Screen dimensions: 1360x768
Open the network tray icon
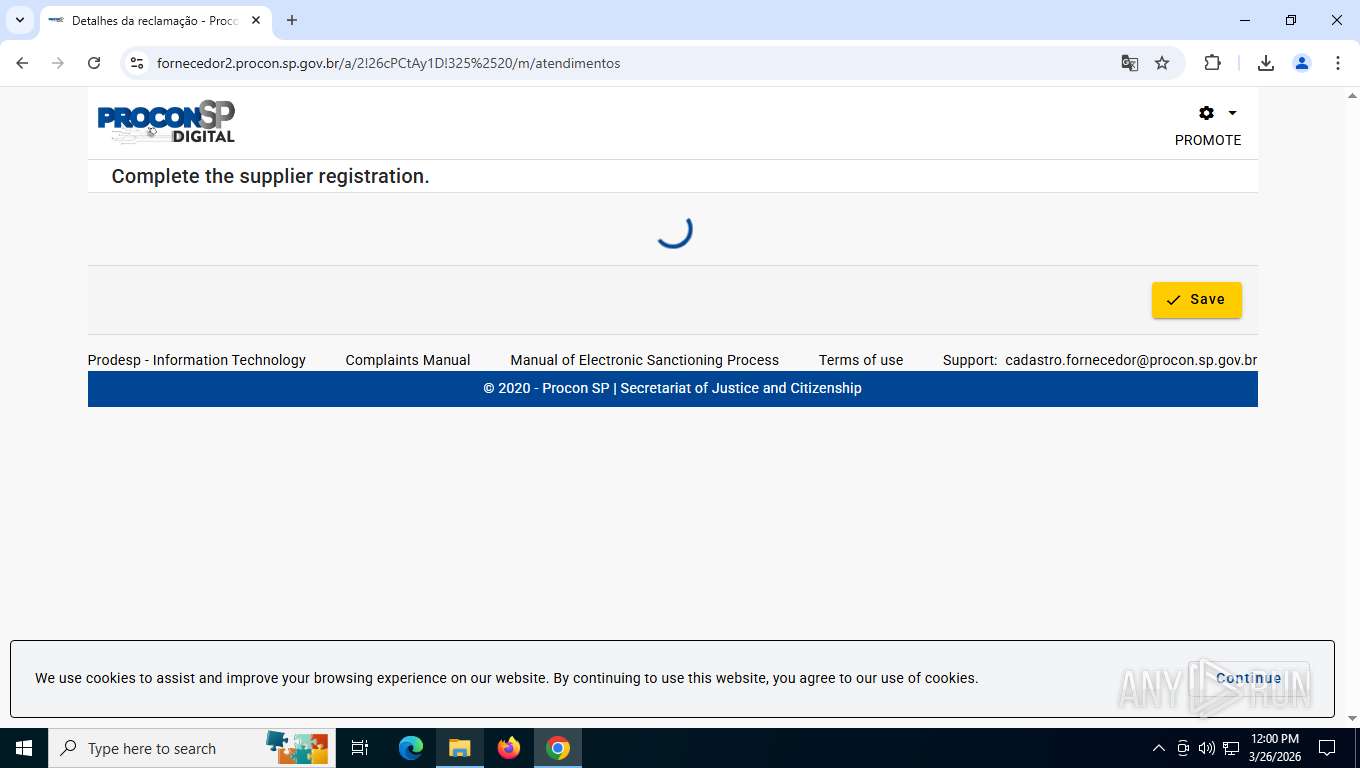[1231, 748]
